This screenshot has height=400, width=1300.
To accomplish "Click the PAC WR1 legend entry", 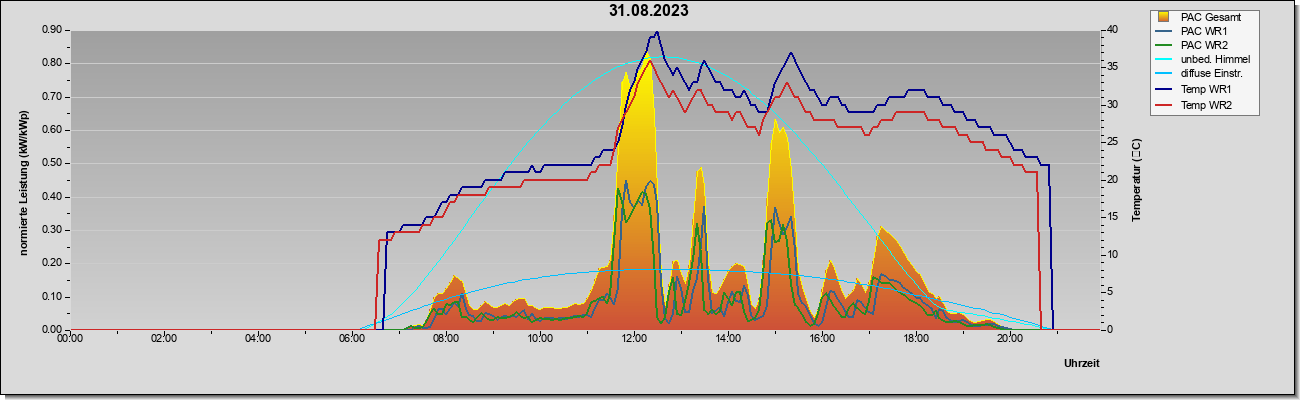I will pyautogui.click(x=1204, y=31).
